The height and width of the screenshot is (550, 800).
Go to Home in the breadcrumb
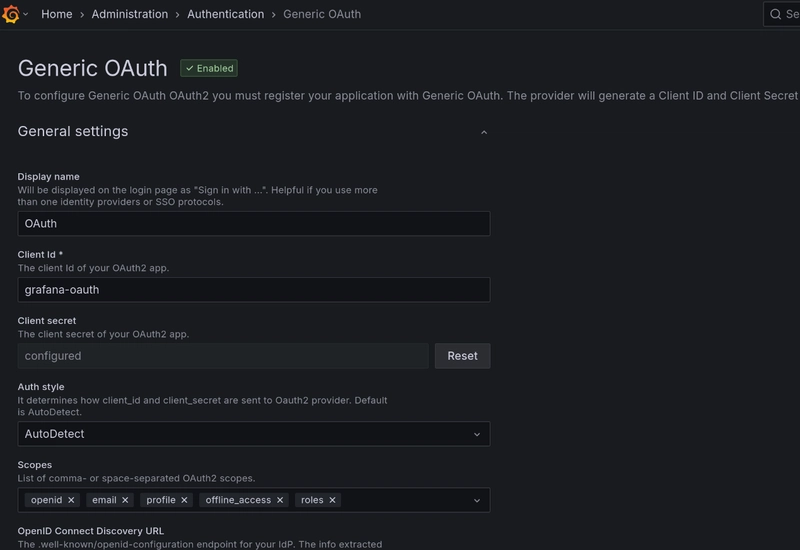57,14
